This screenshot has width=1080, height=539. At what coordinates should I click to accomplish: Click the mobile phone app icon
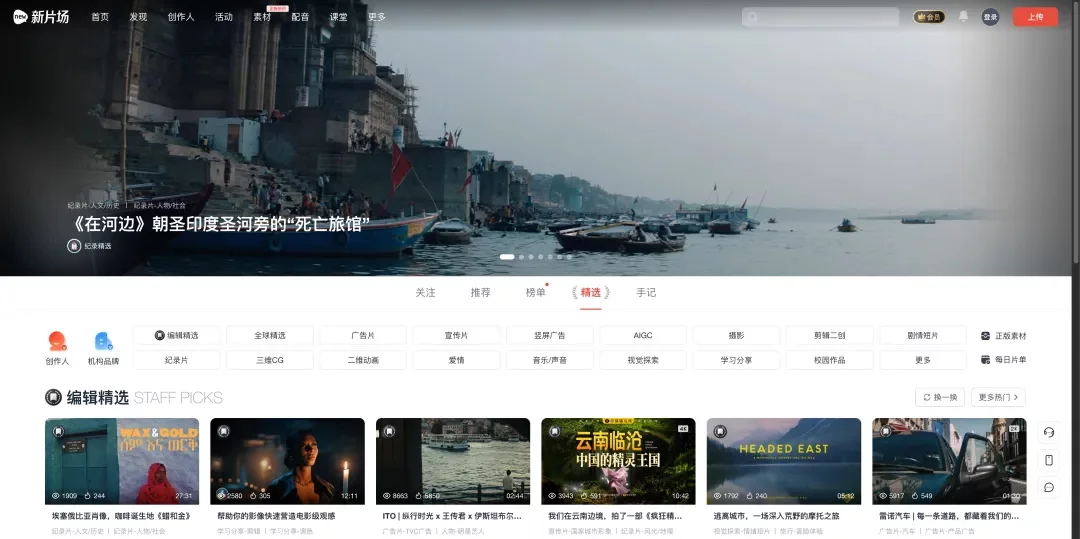point(1049,460)
